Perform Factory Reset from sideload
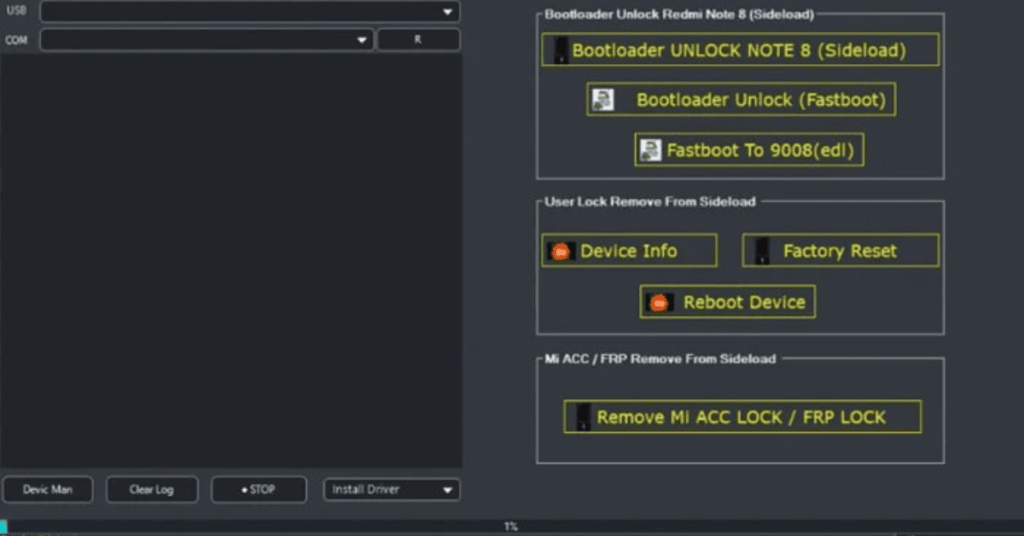This screenshot has height=536, width=1024. pyautogui.click(x=840, y=251)
